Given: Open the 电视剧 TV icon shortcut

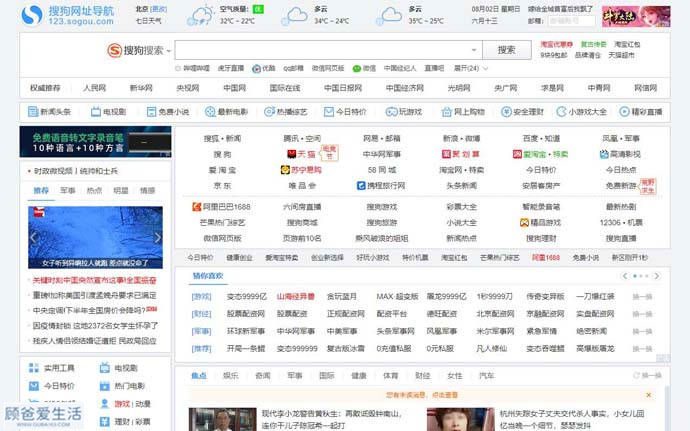Looking at the screenshot, I should coord(95,112).
